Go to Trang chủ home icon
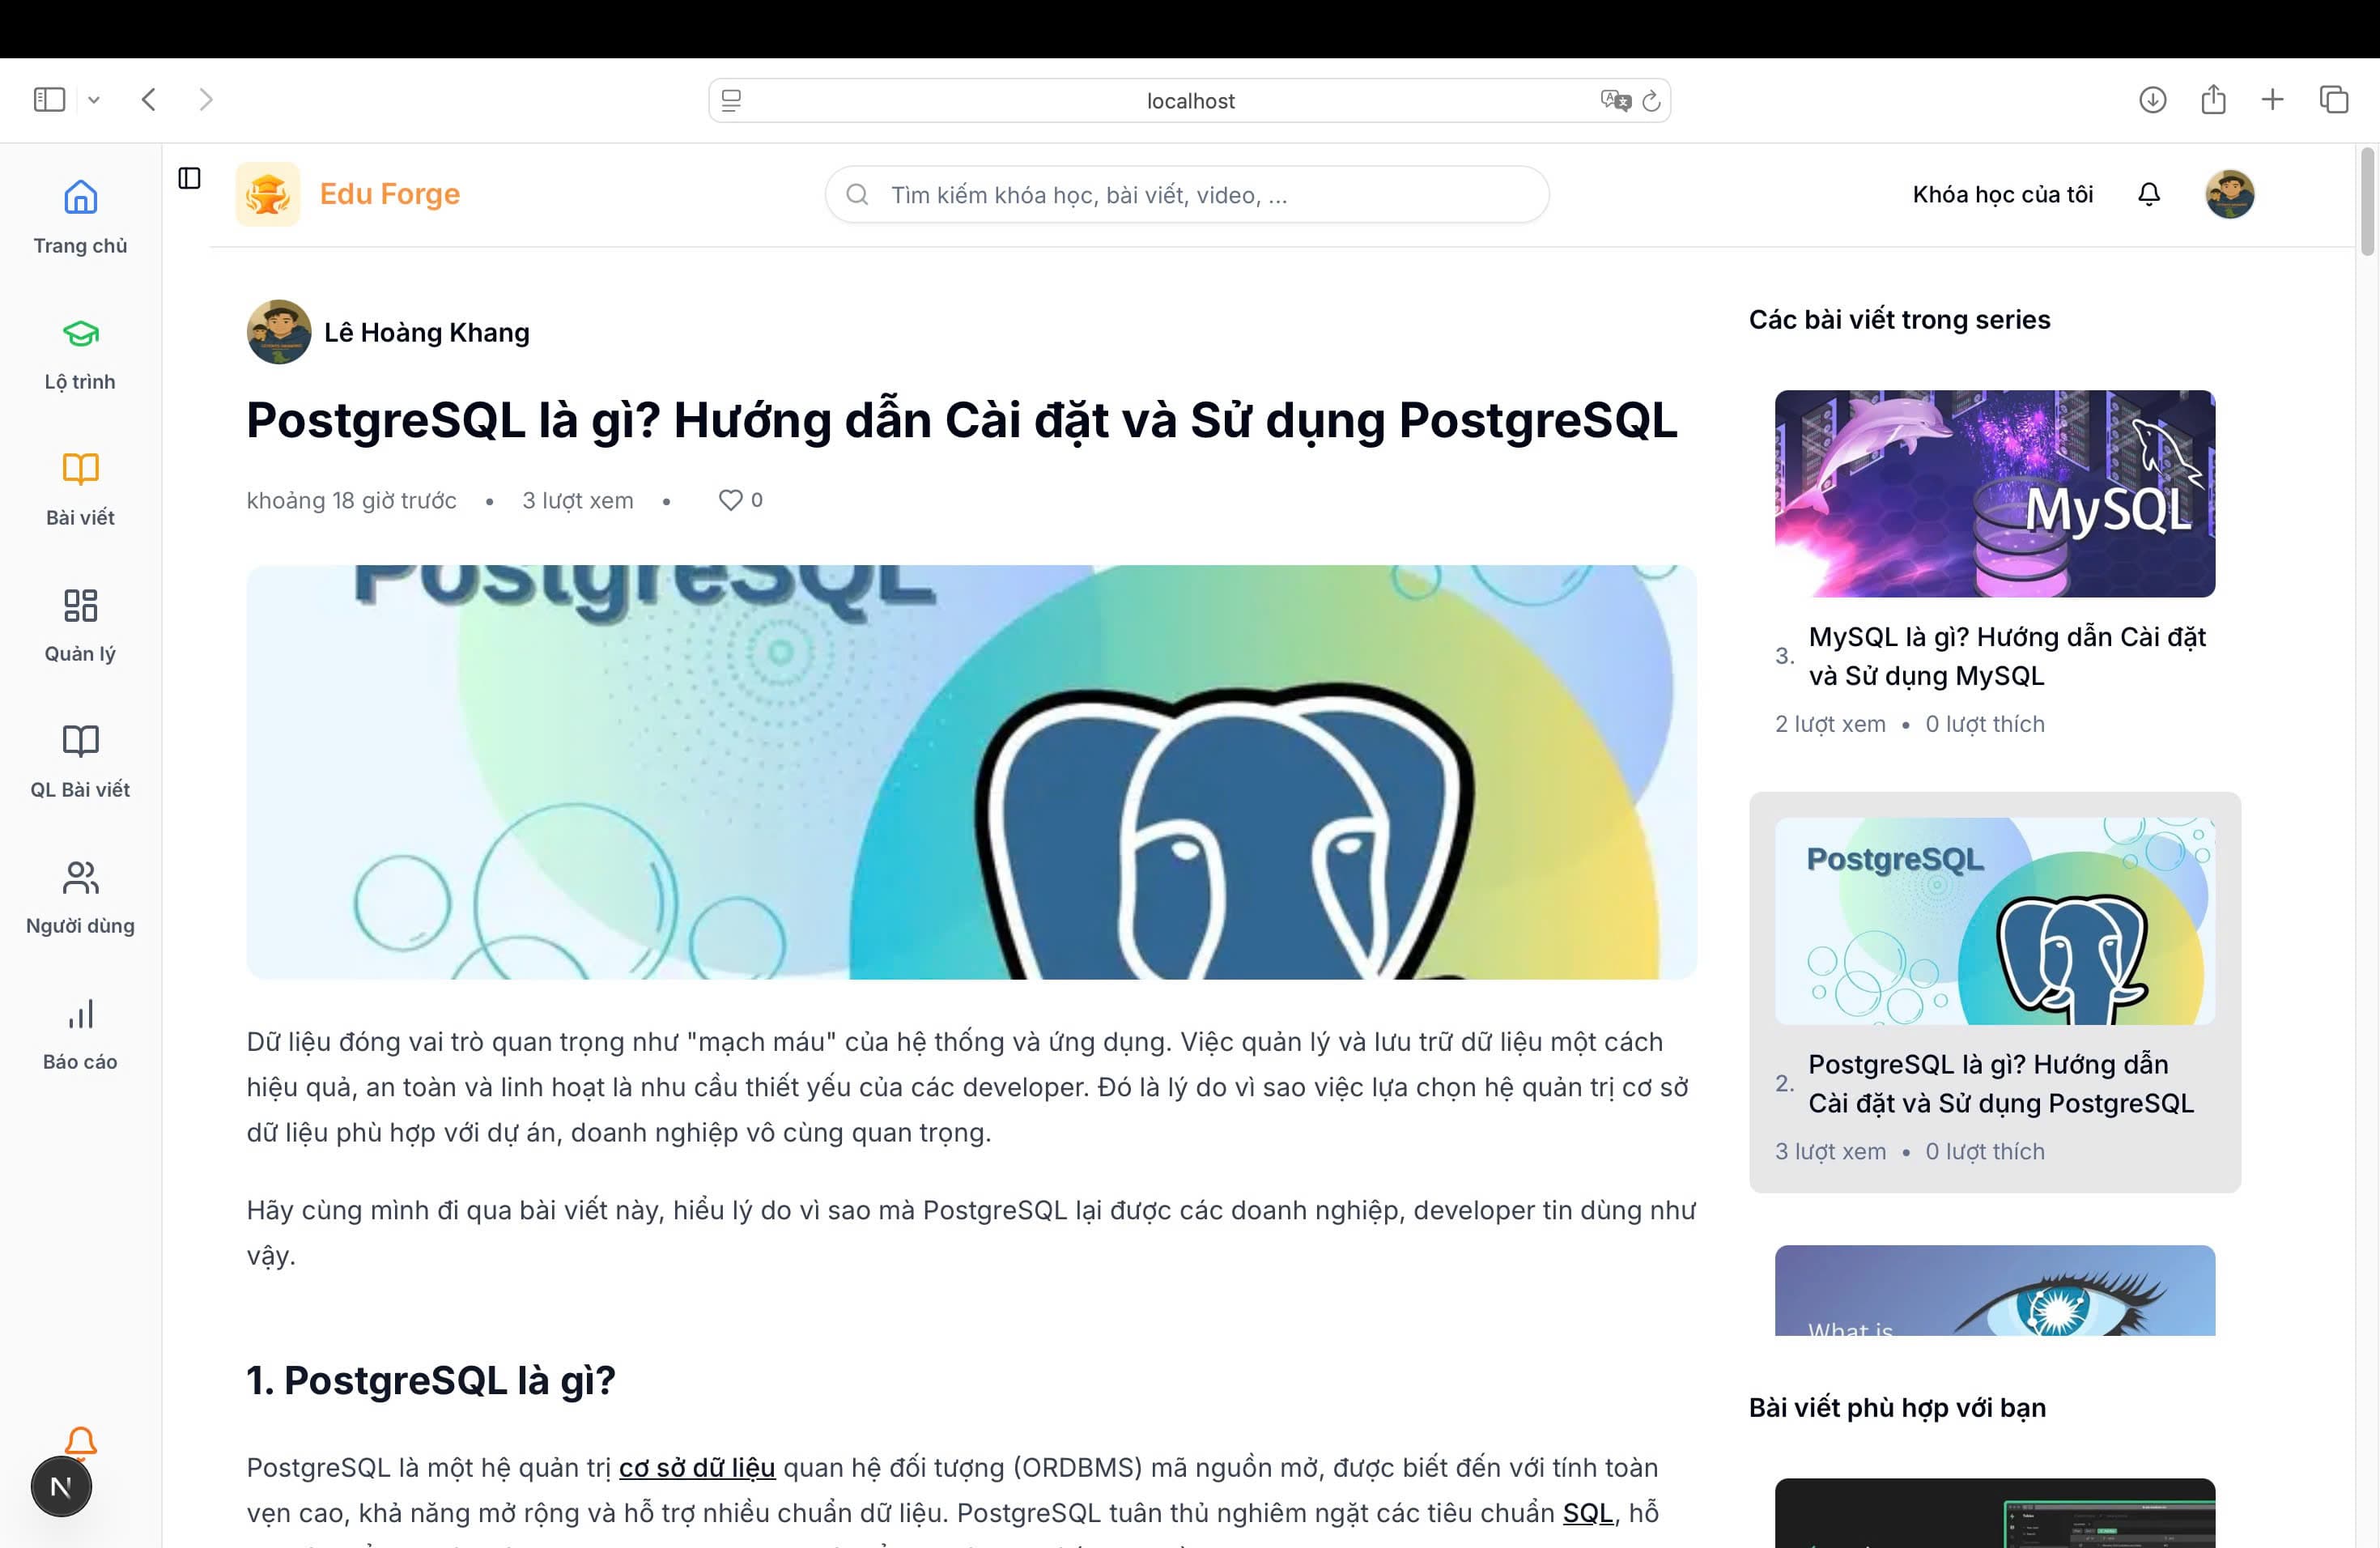Image resolution: width=2380 pixels, height=1548 pixels. [x=80, y=197]
